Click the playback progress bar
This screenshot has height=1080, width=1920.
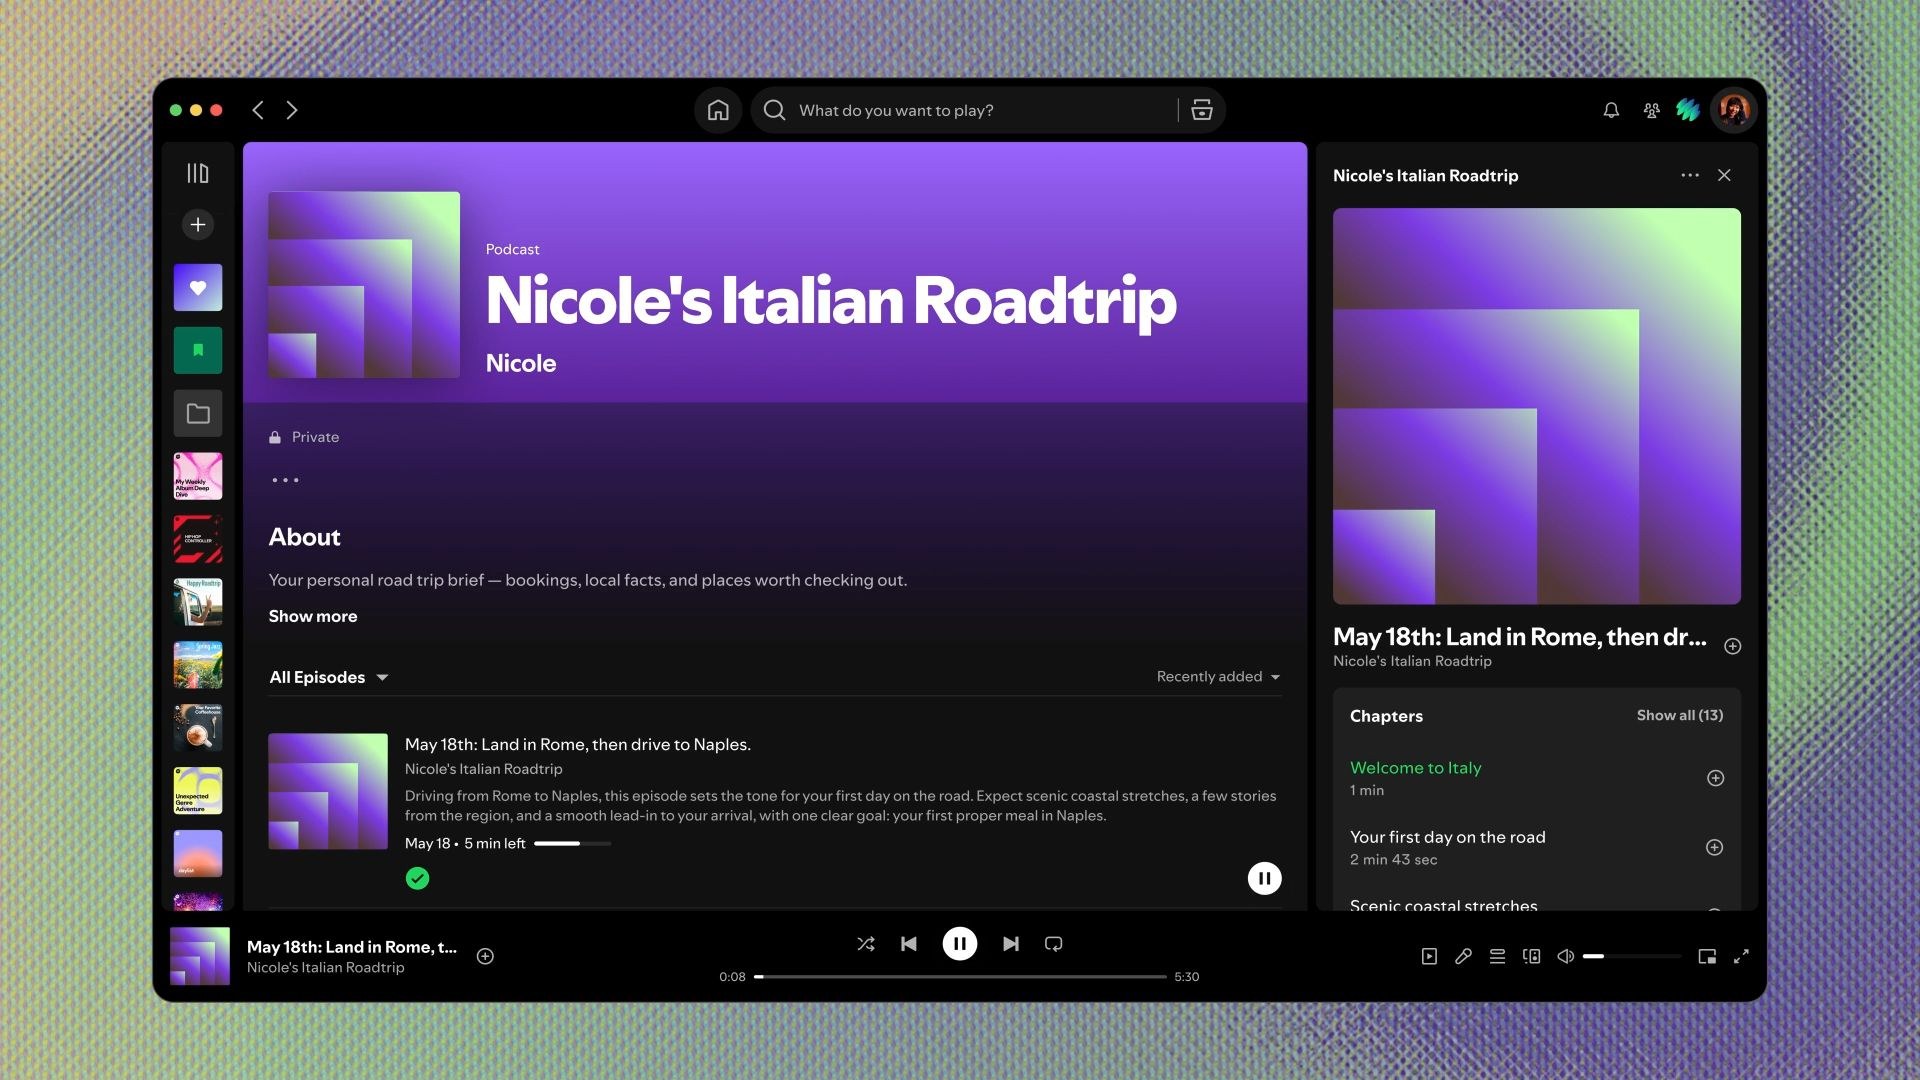961,977
